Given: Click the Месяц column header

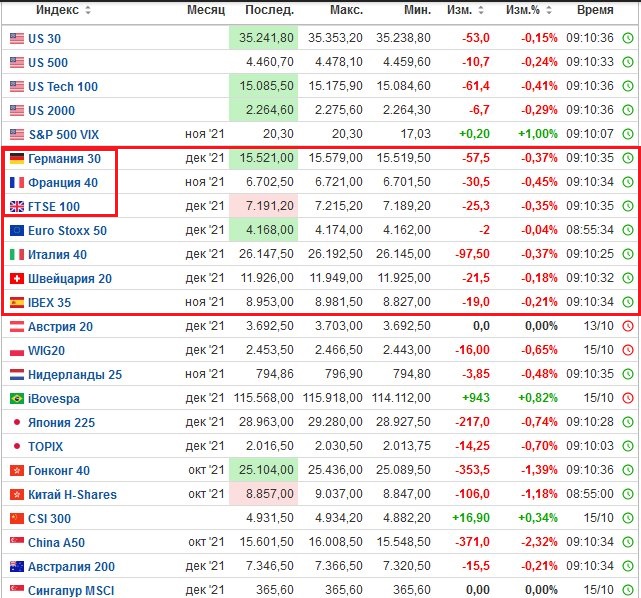Looking at the screenshot, I should coord(206,10).
